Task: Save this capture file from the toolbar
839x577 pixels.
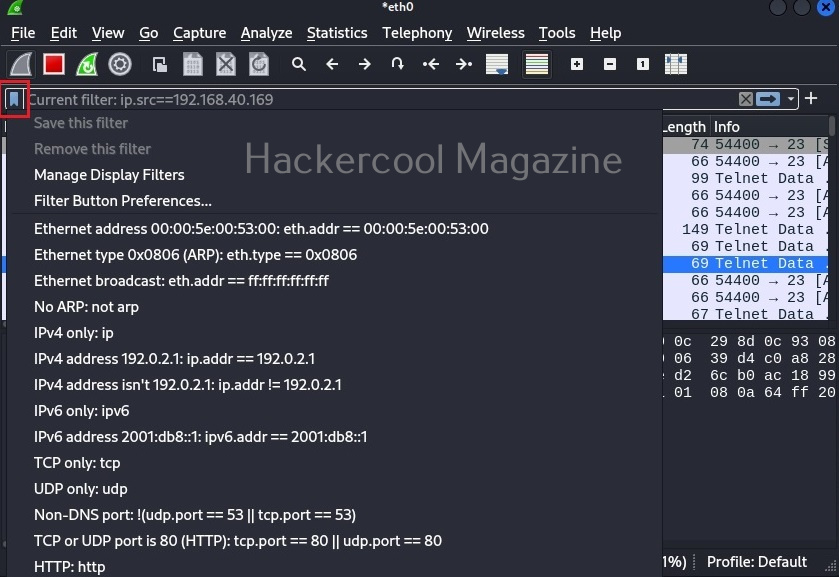Action: (193, 65)
